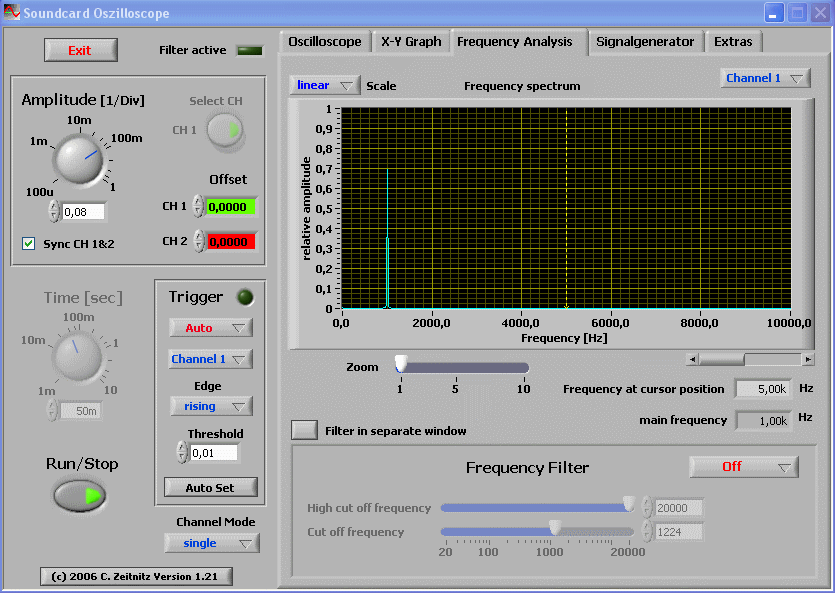Click the Amplitude rotary knob
This screenshot has width=835, height=593.
(x=79, y=159)
